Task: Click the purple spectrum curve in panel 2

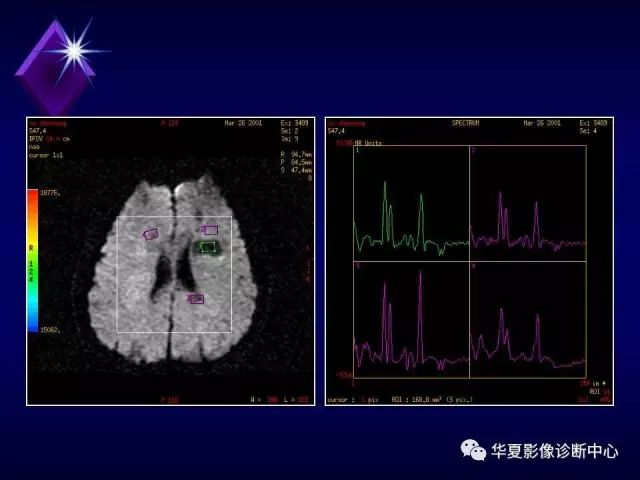Action: [528, 221]
